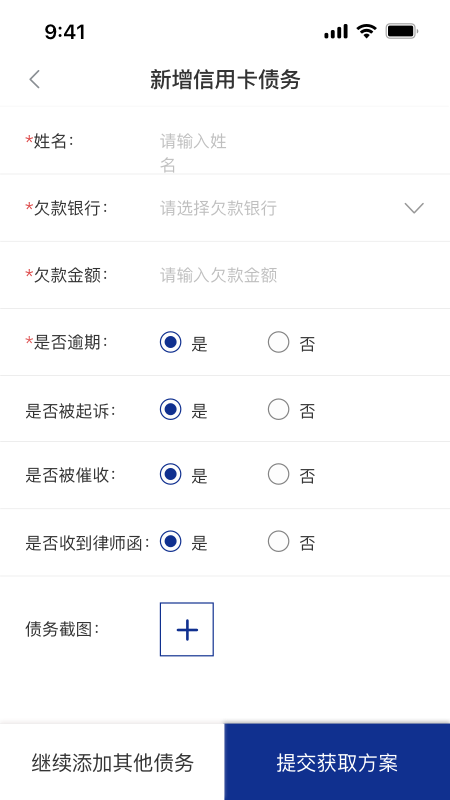Tap the plus icon to upload debt screenshot
Screen dimensions: 450x800
187,629
